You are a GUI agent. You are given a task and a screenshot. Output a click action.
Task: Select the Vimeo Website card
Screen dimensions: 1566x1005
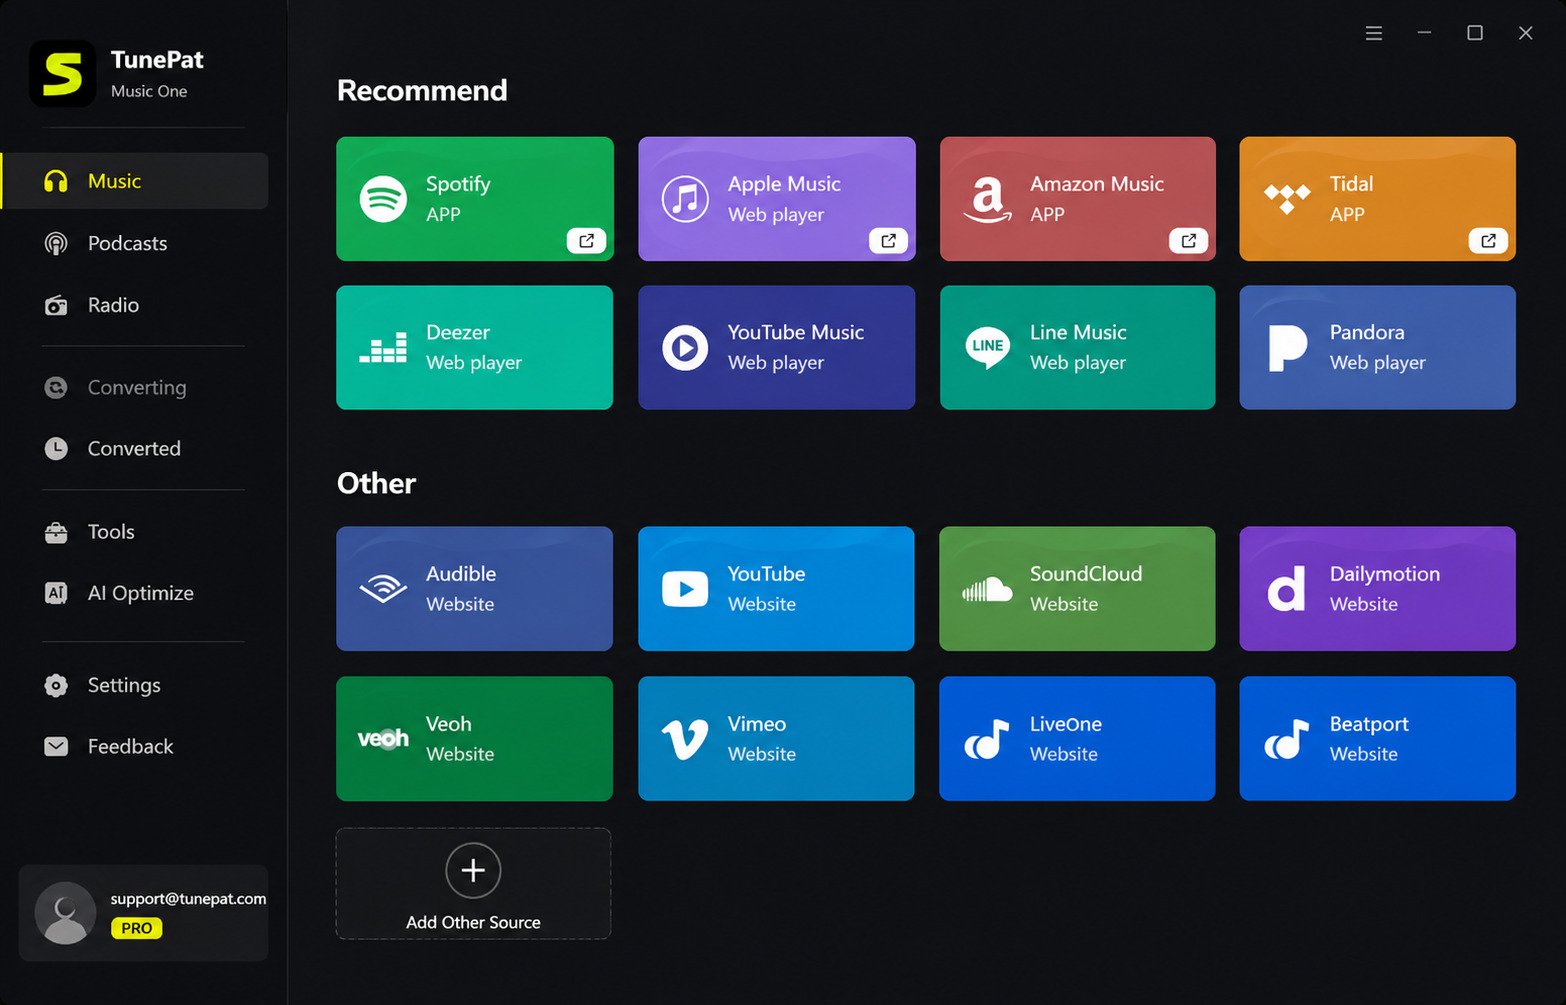click(x=776, y=739)
